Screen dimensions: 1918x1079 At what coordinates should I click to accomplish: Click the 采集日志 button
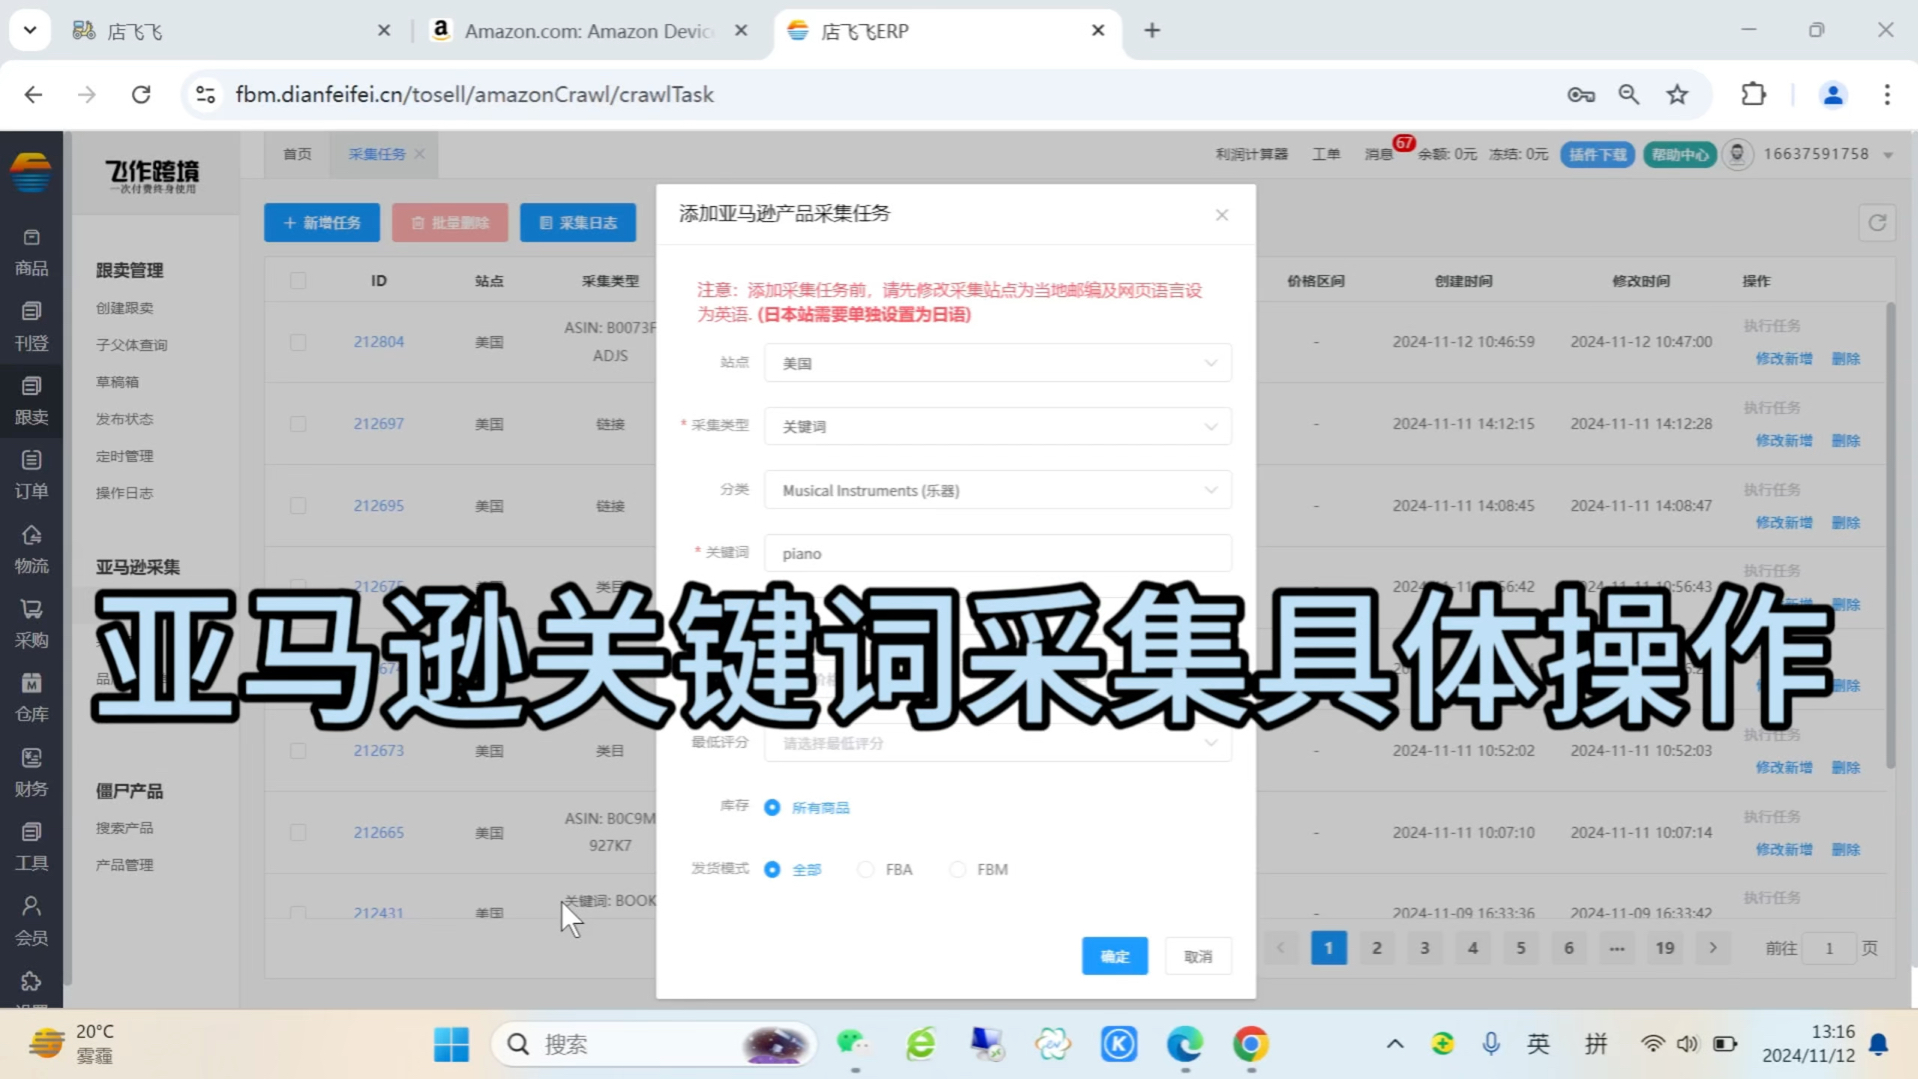pyautogui.click(x=578, y=222)
